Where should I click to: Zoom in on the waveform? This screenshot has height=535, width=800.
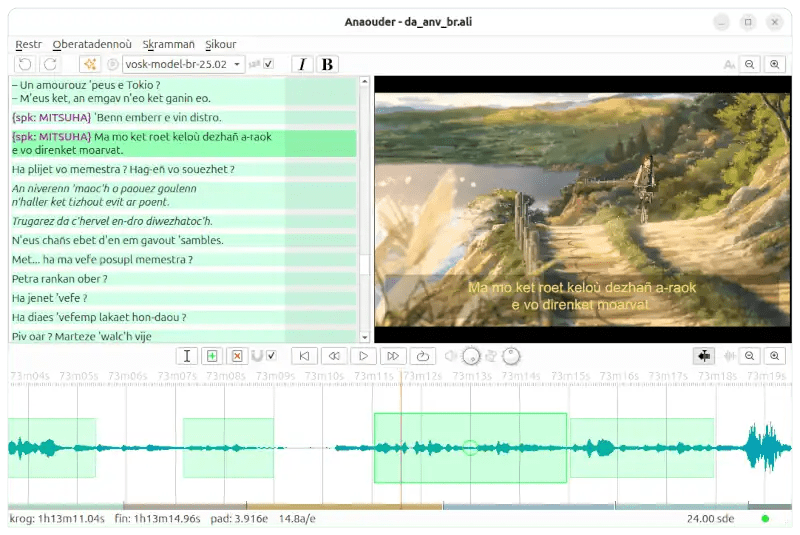pos(774,356)
